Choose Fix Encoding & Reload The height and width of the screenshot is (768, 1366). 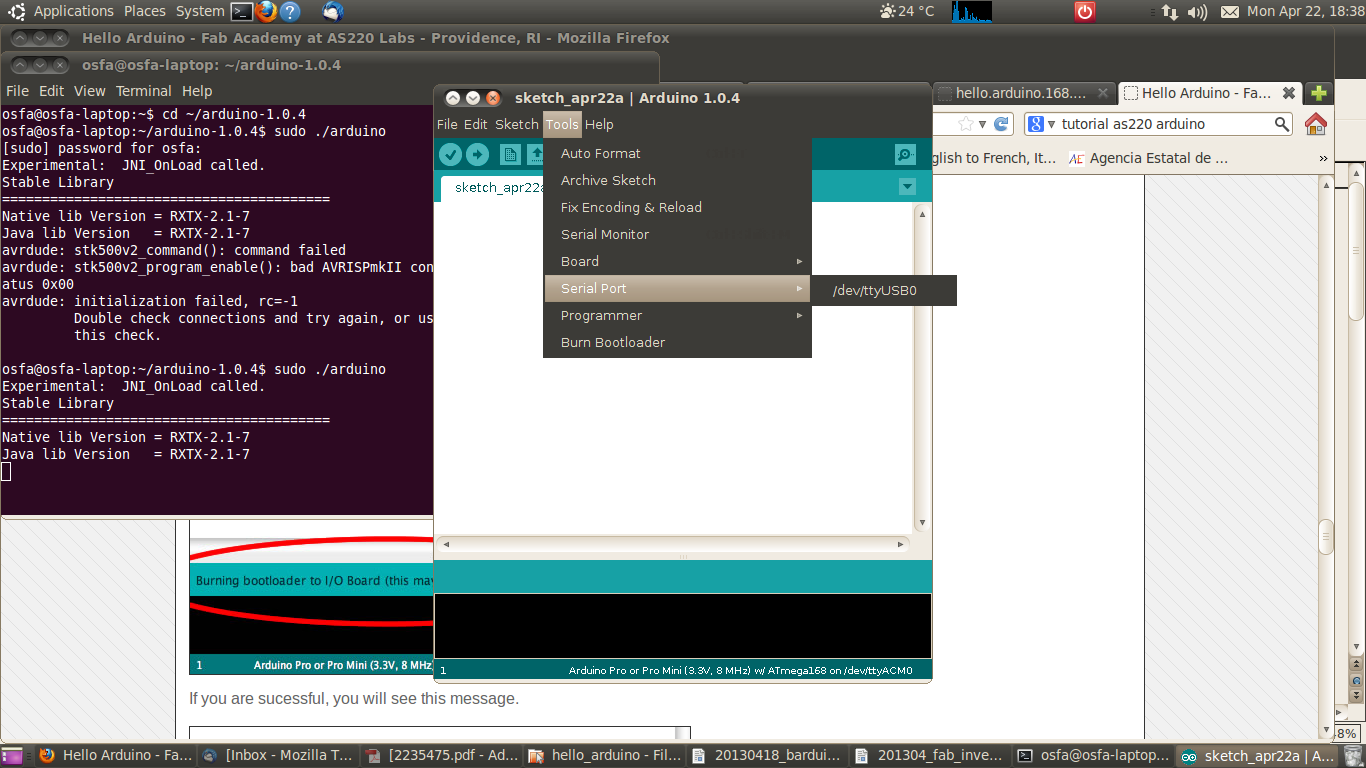click(677, 208)
